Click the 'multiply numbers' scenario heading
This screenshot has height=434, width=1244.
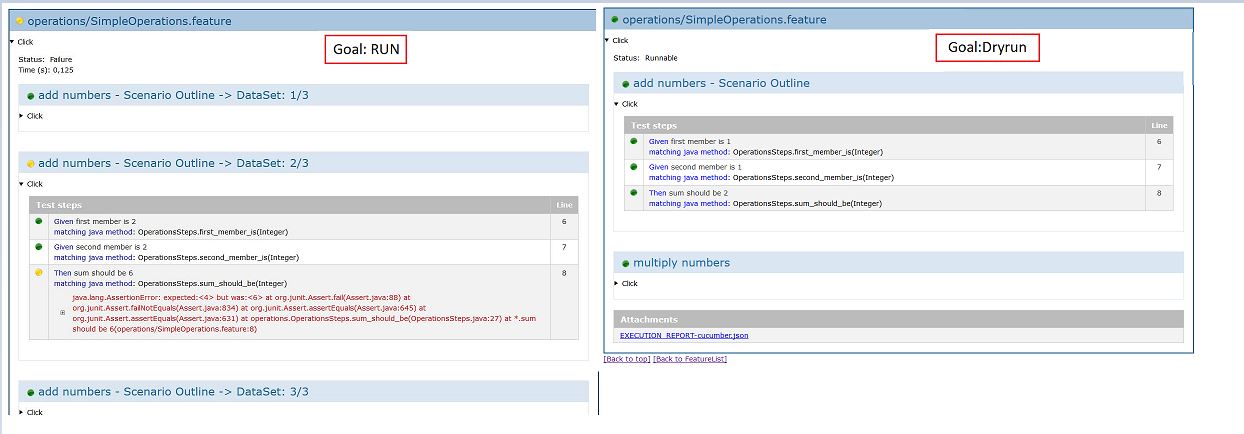click(x=682, y=263)
